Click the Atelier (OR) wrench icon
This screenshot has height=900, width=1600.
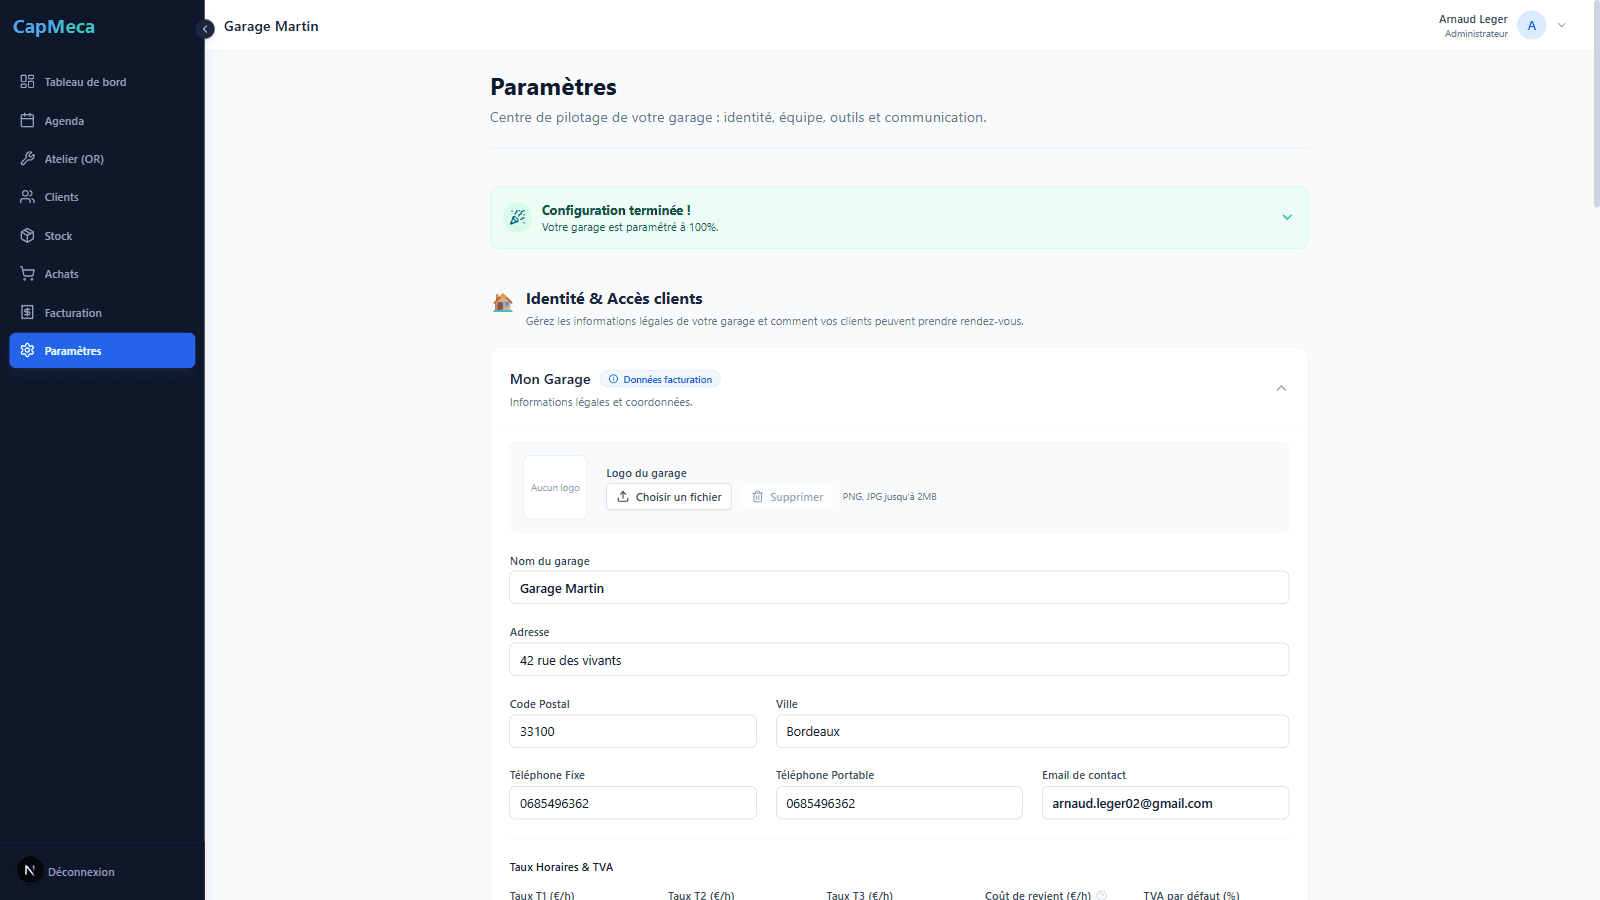(27, 159)
